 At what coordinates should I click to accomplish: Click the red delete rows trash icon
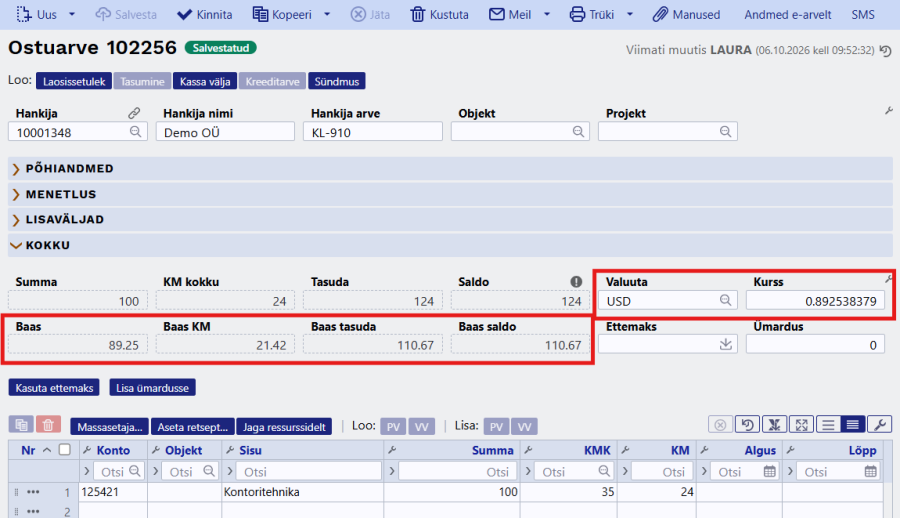click(48, 425)
